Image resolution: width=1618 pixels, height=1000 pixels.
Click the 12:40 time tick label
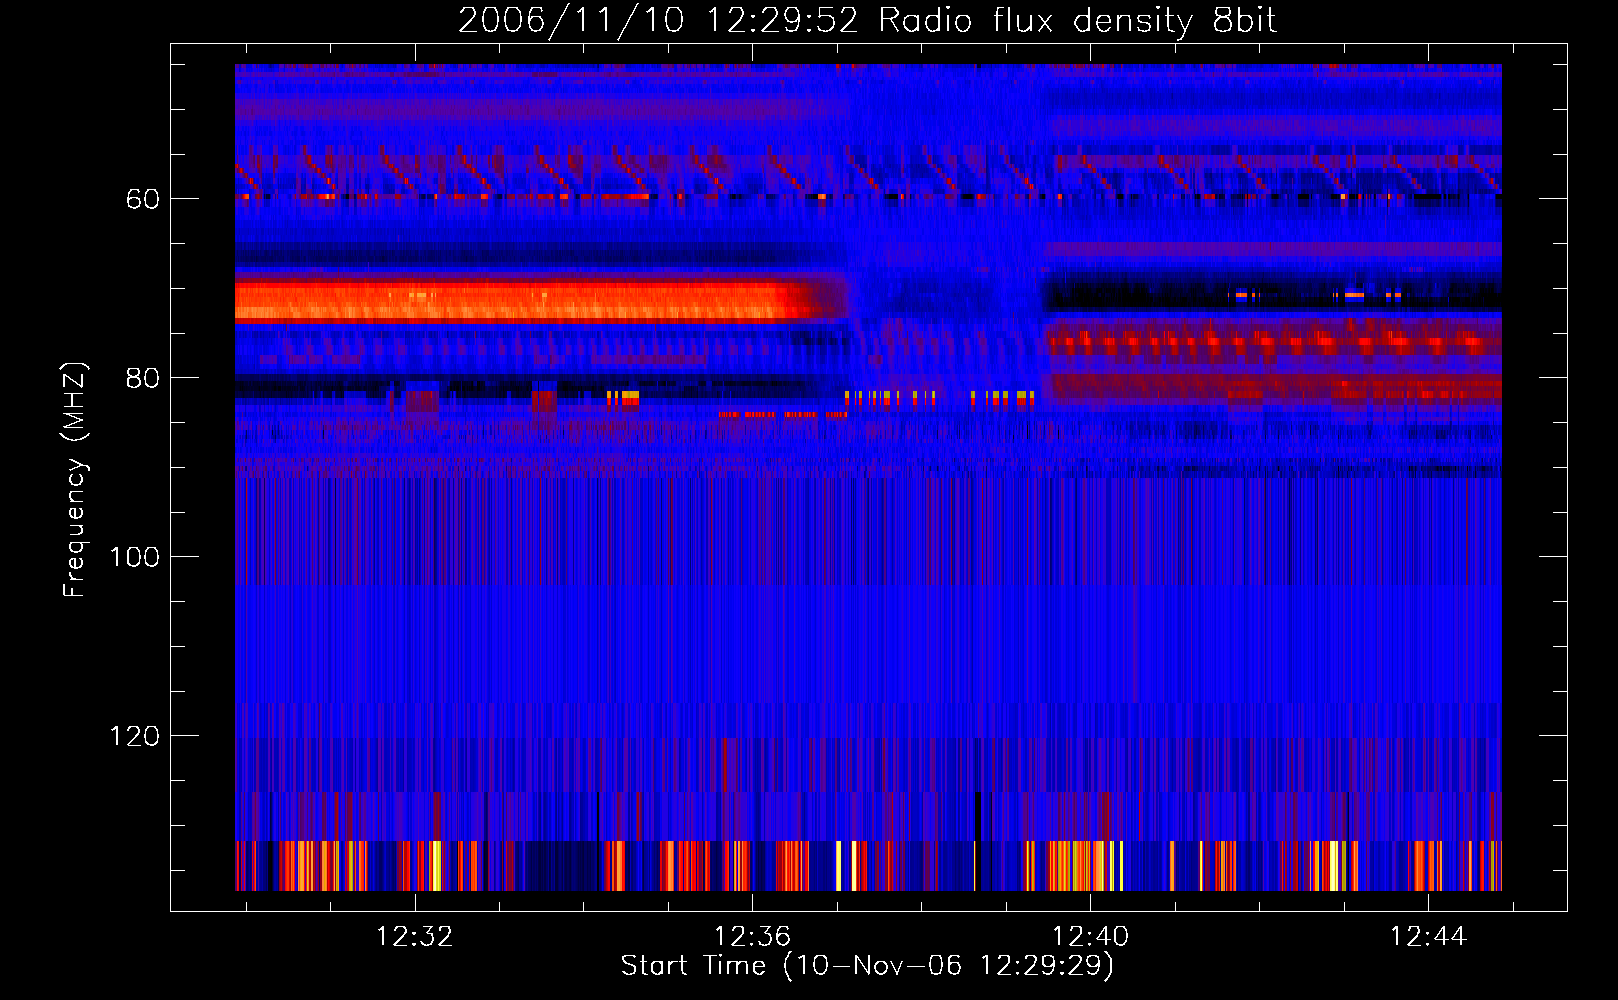pos(1090,937)
